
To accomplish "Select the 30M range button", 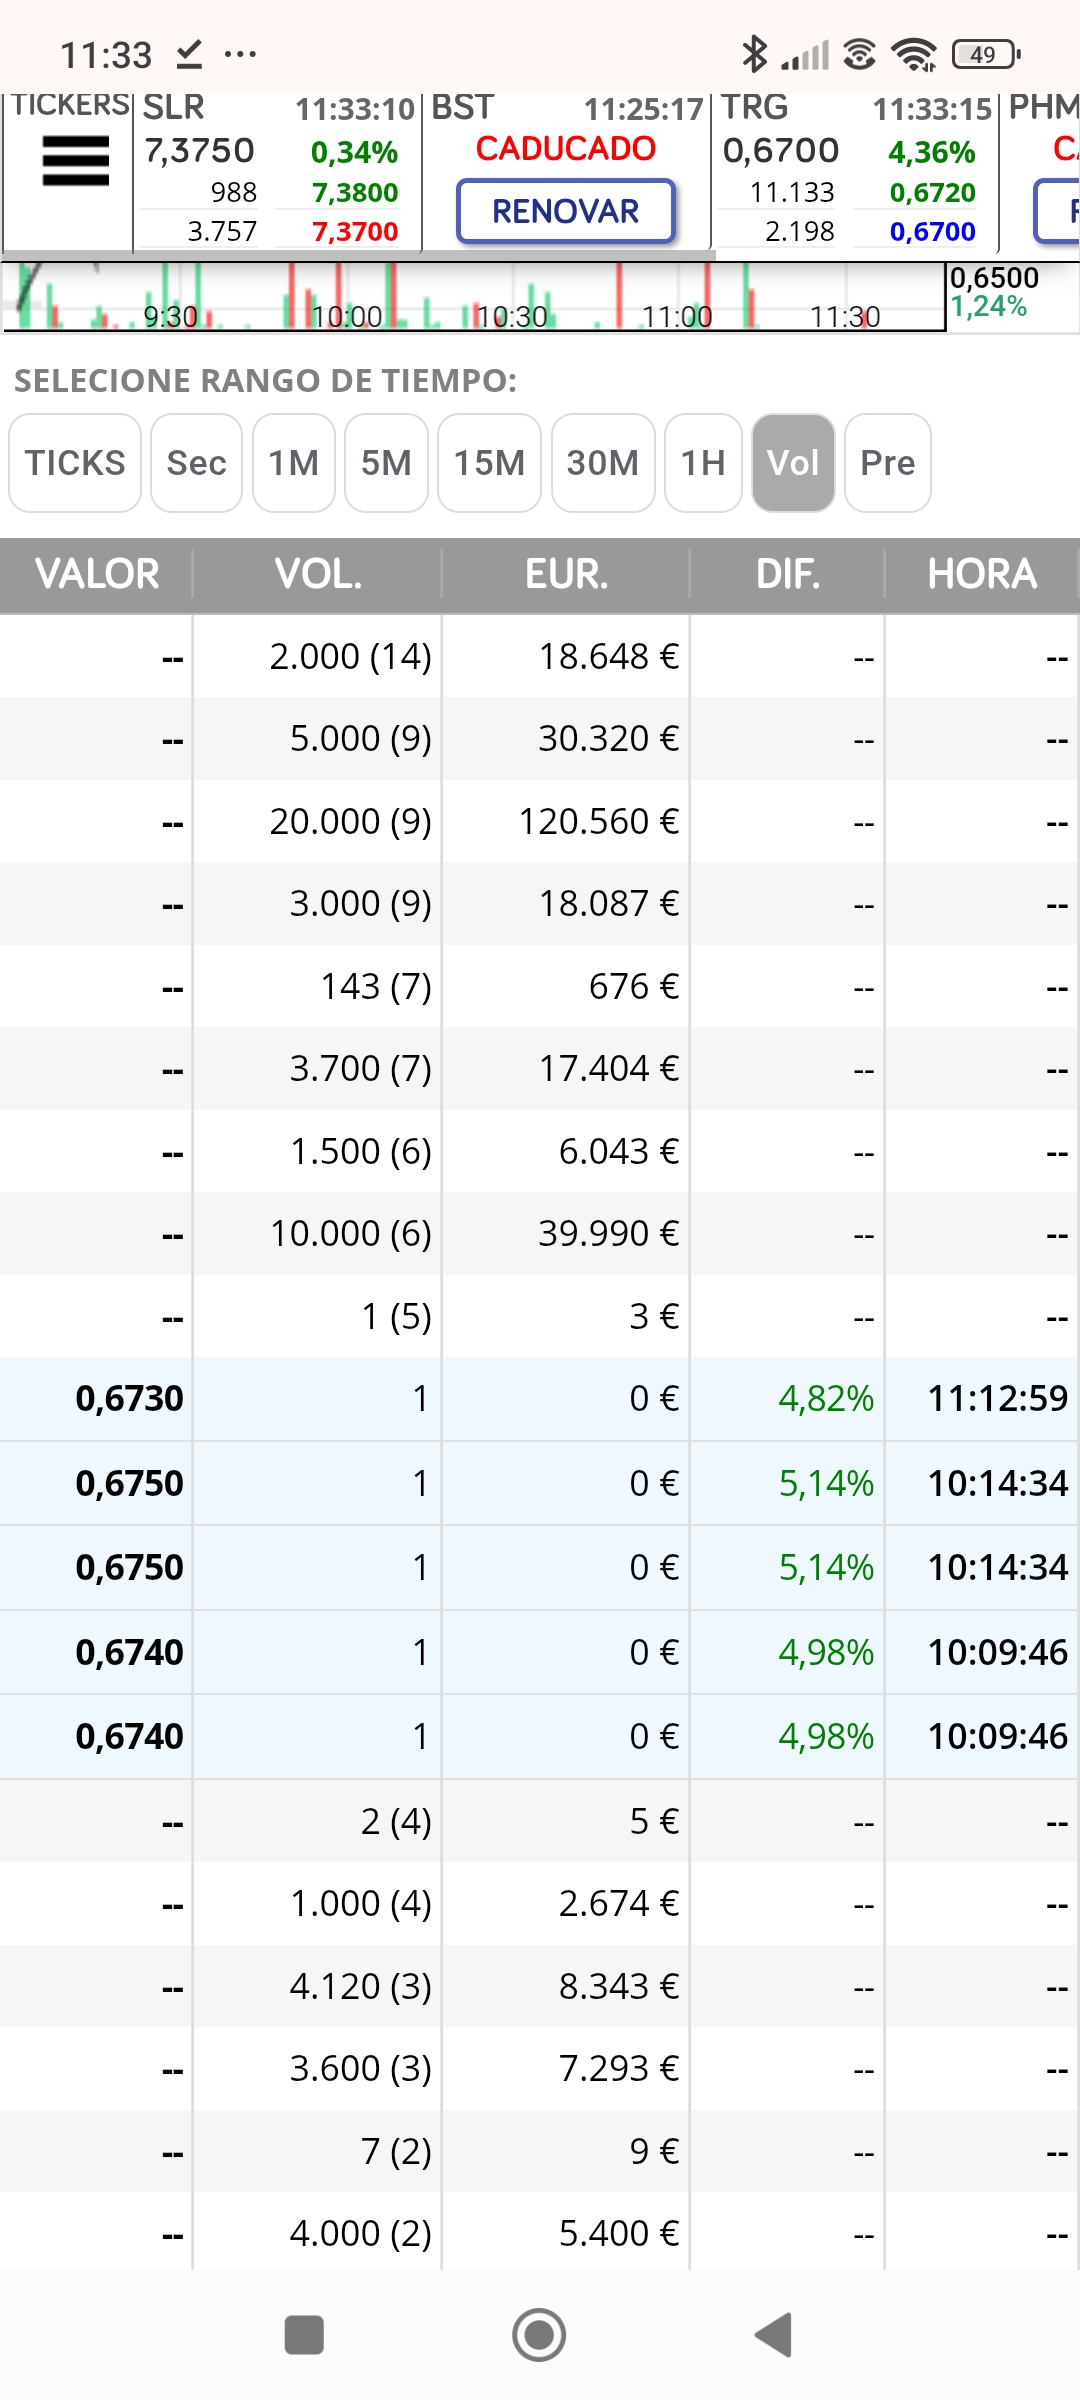I will [603, 463].
